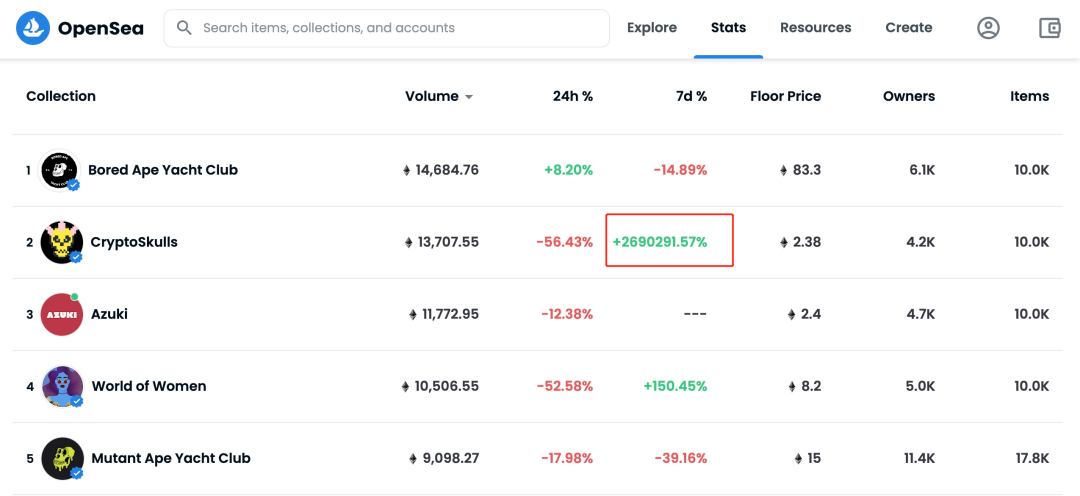Click Bored Ape Yacht Club avatar
The image size is (1080, 496).
pyautogui.click(x=59, y=170)
